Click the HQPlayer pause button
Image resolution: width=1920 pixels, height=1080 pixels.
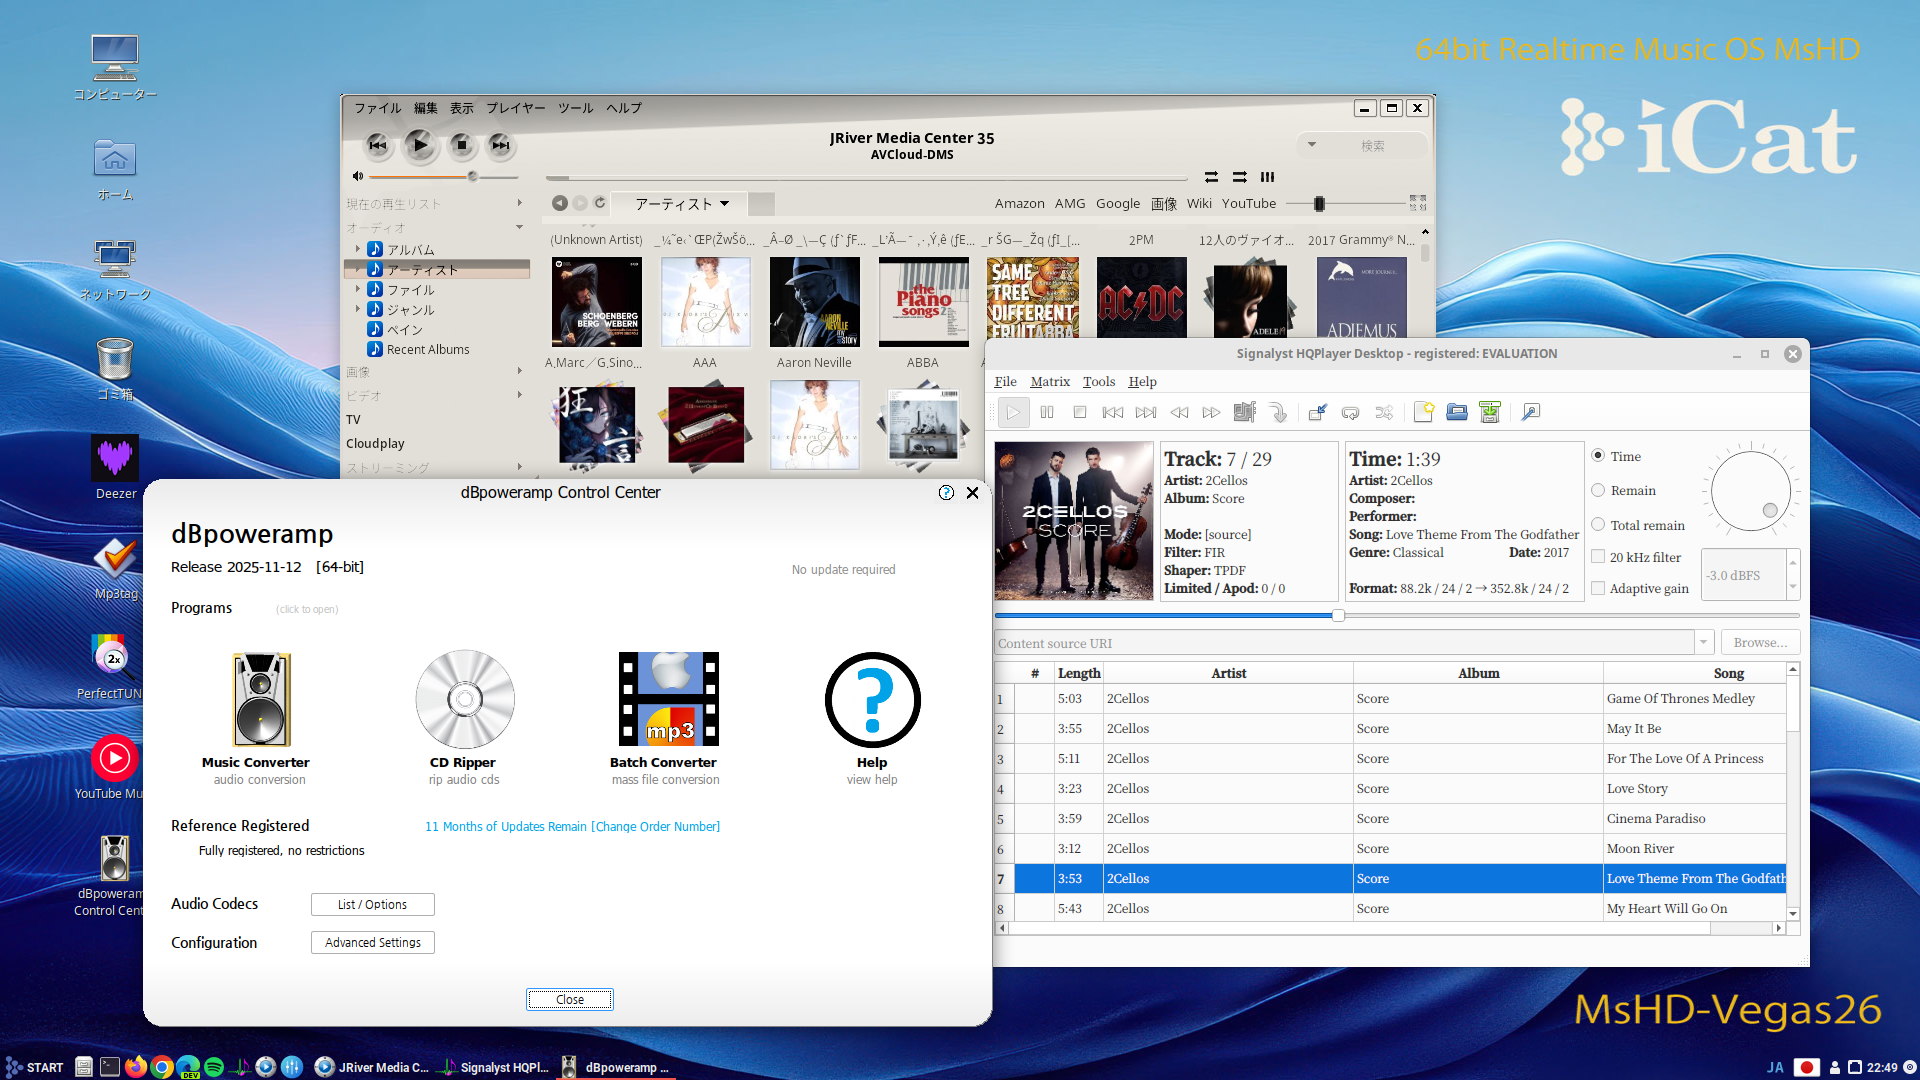point(1047,412)
